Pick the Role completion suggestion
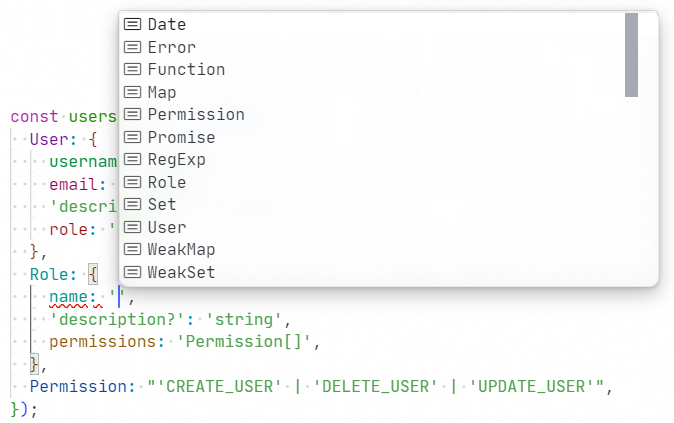The image size is (674, 423). [166, 182]
